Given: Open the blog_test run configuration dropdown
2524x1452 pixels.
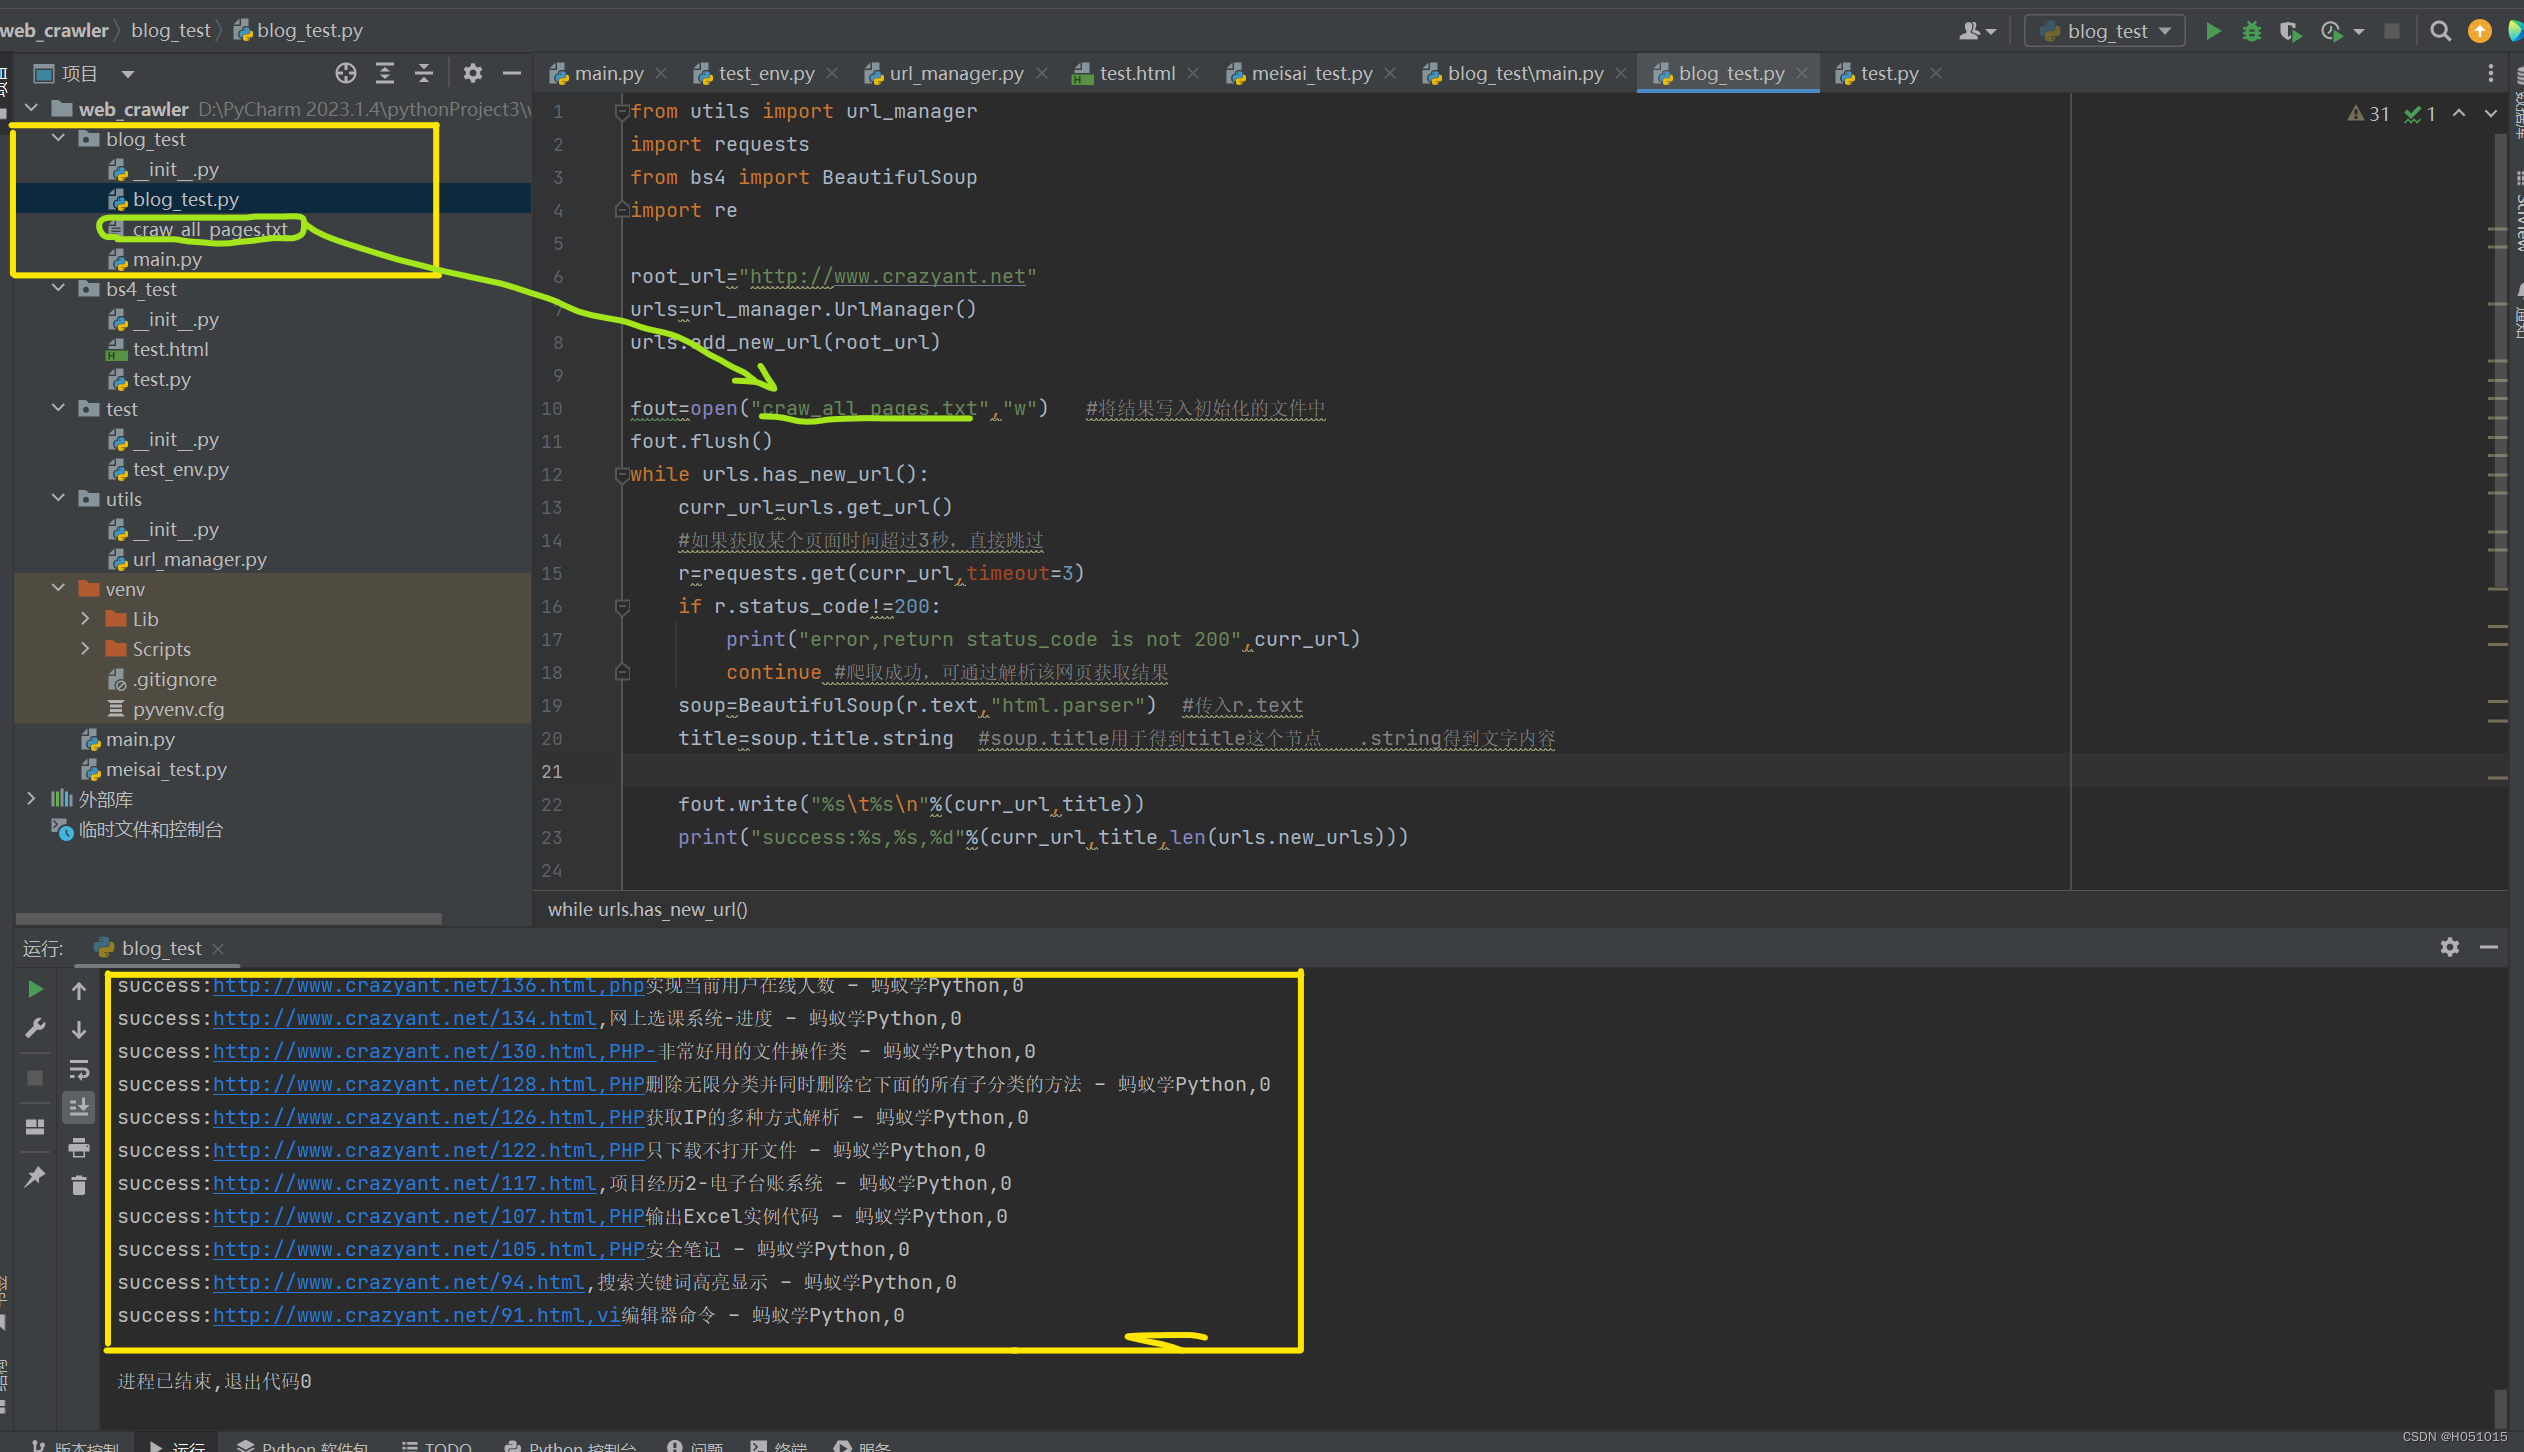Looking at the screenshot, I should coord(2106,31).
